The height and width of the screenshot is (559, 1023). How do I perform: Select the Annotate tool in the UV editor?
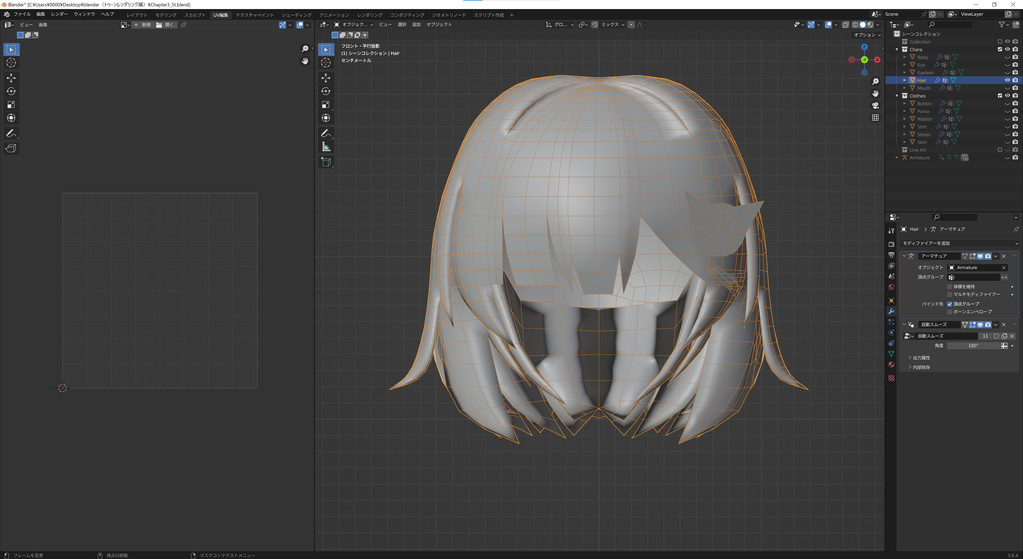click(x=11, y=133)
